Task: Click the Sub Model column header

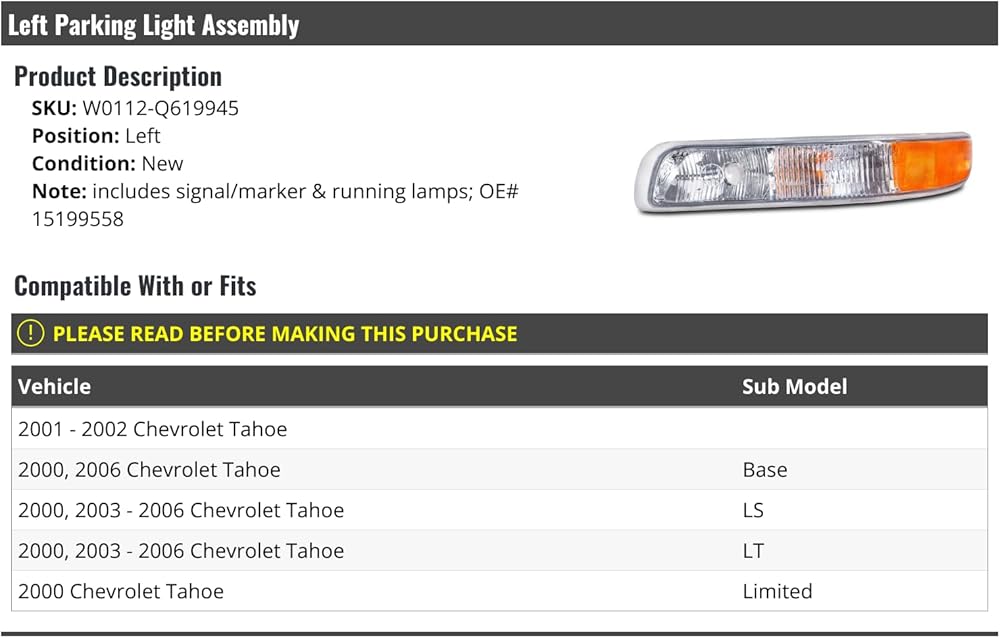Action: (x=795, y=387)
